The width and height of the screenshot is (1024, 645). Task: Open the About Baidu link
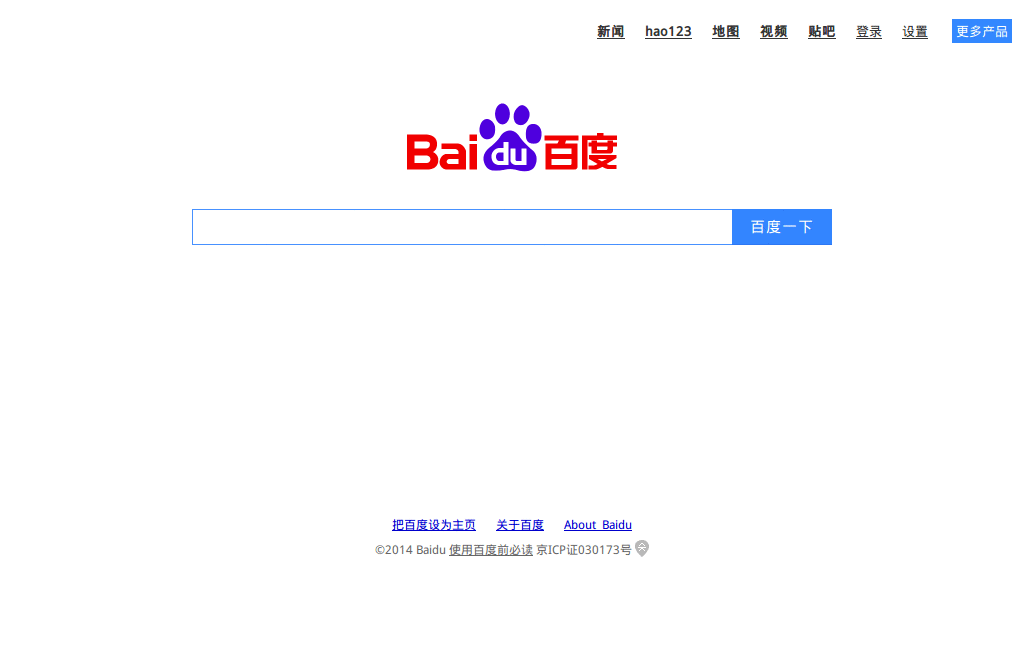[x=598, y=525]
